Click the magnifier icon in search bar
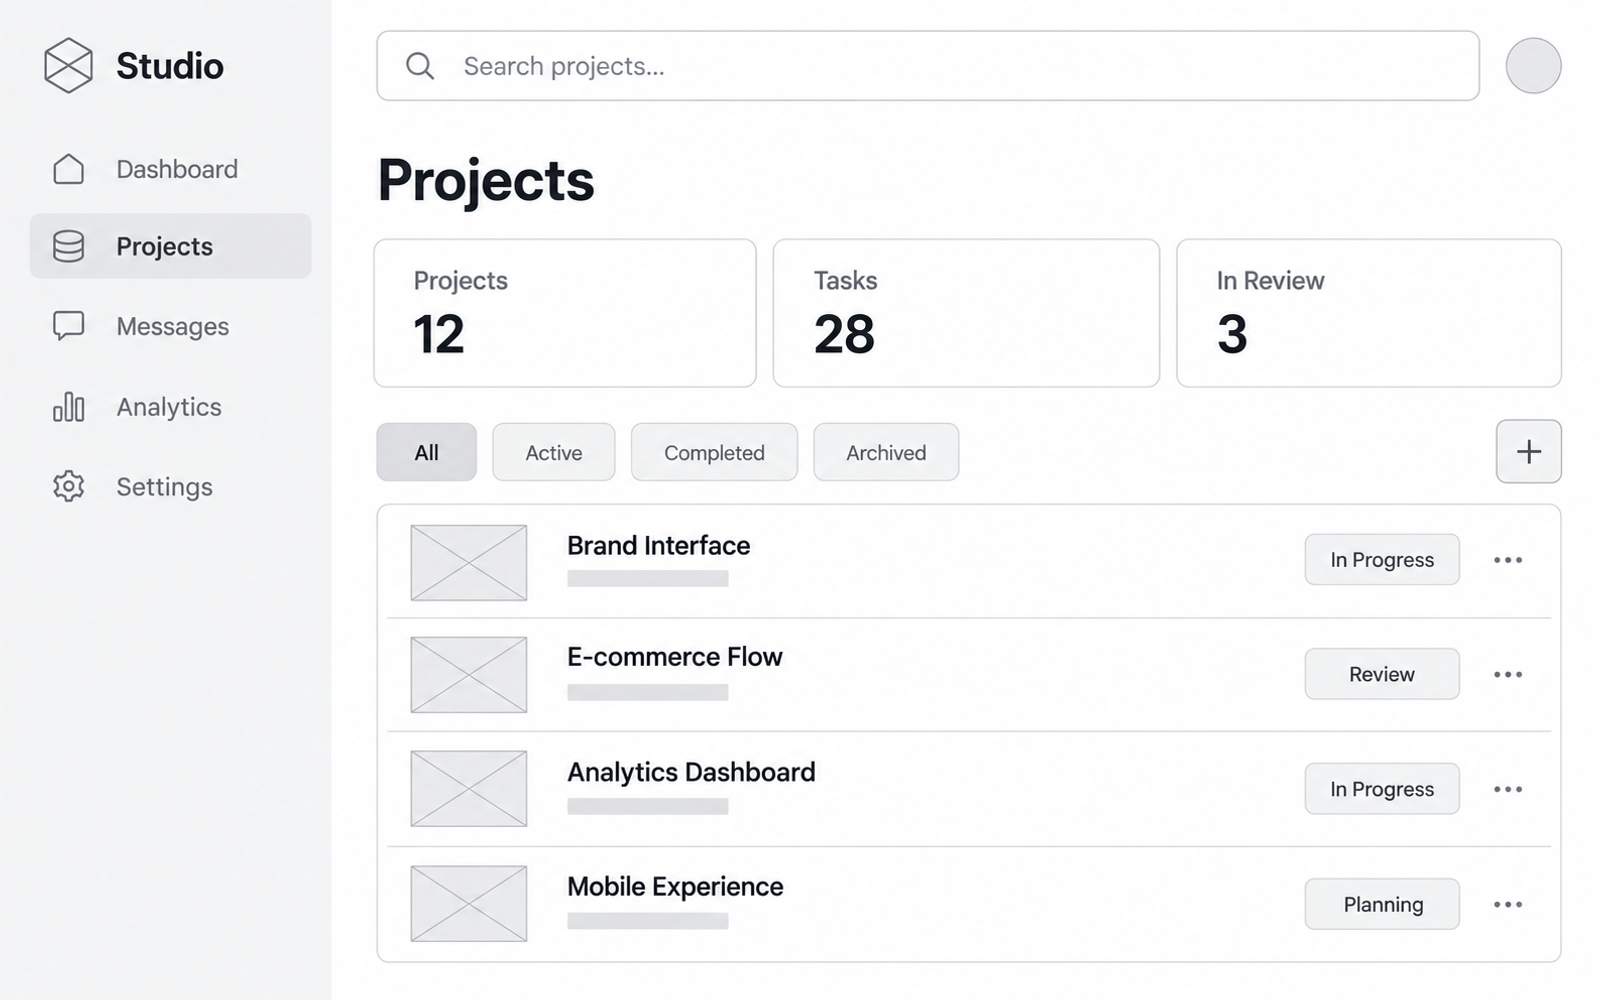Image resolution: width=1600 pixels, height=1000 pixels. [420, 66]
